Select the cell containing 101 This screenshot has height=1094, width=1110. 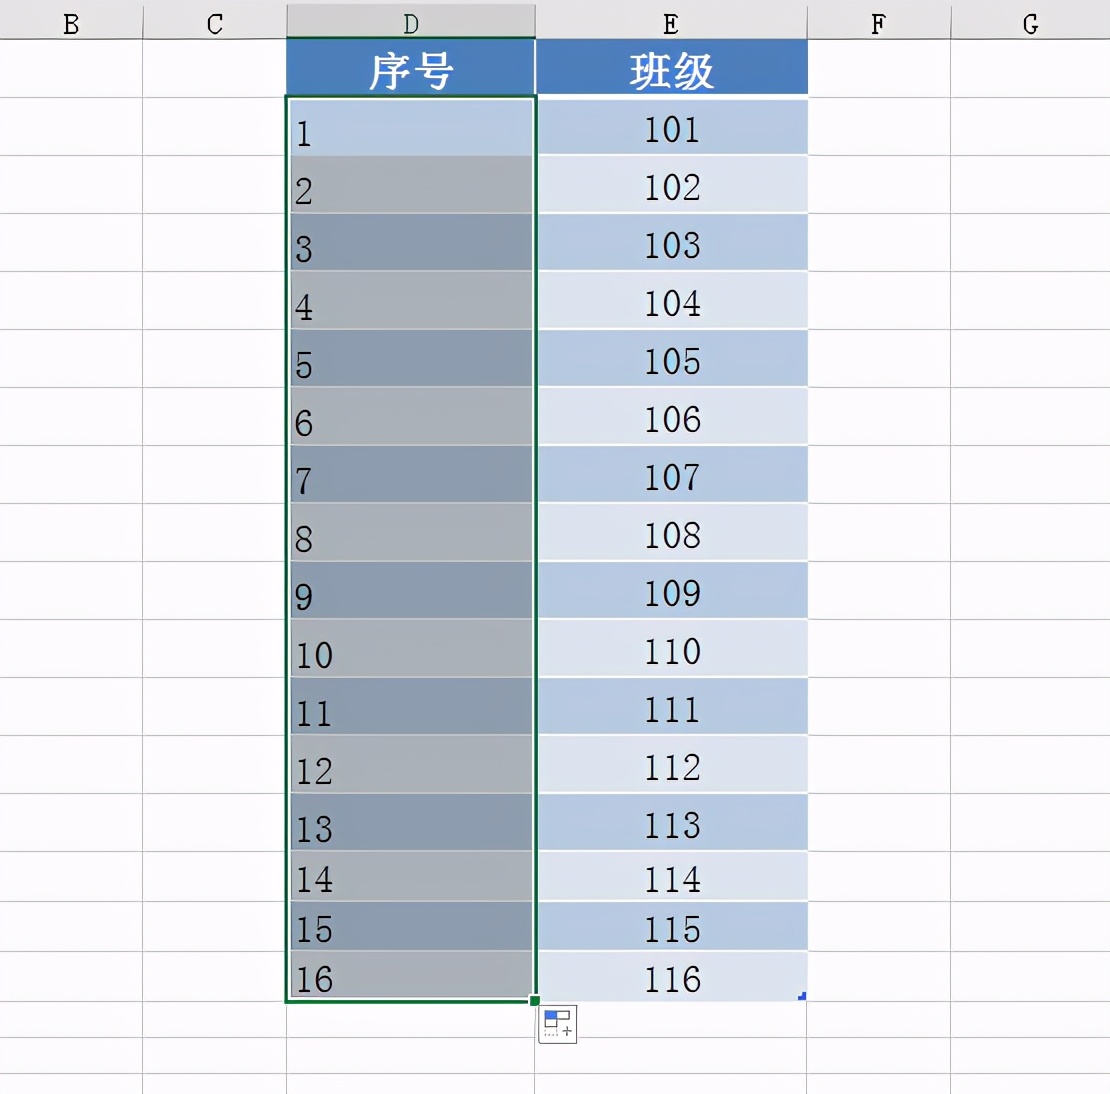[672, 128]
